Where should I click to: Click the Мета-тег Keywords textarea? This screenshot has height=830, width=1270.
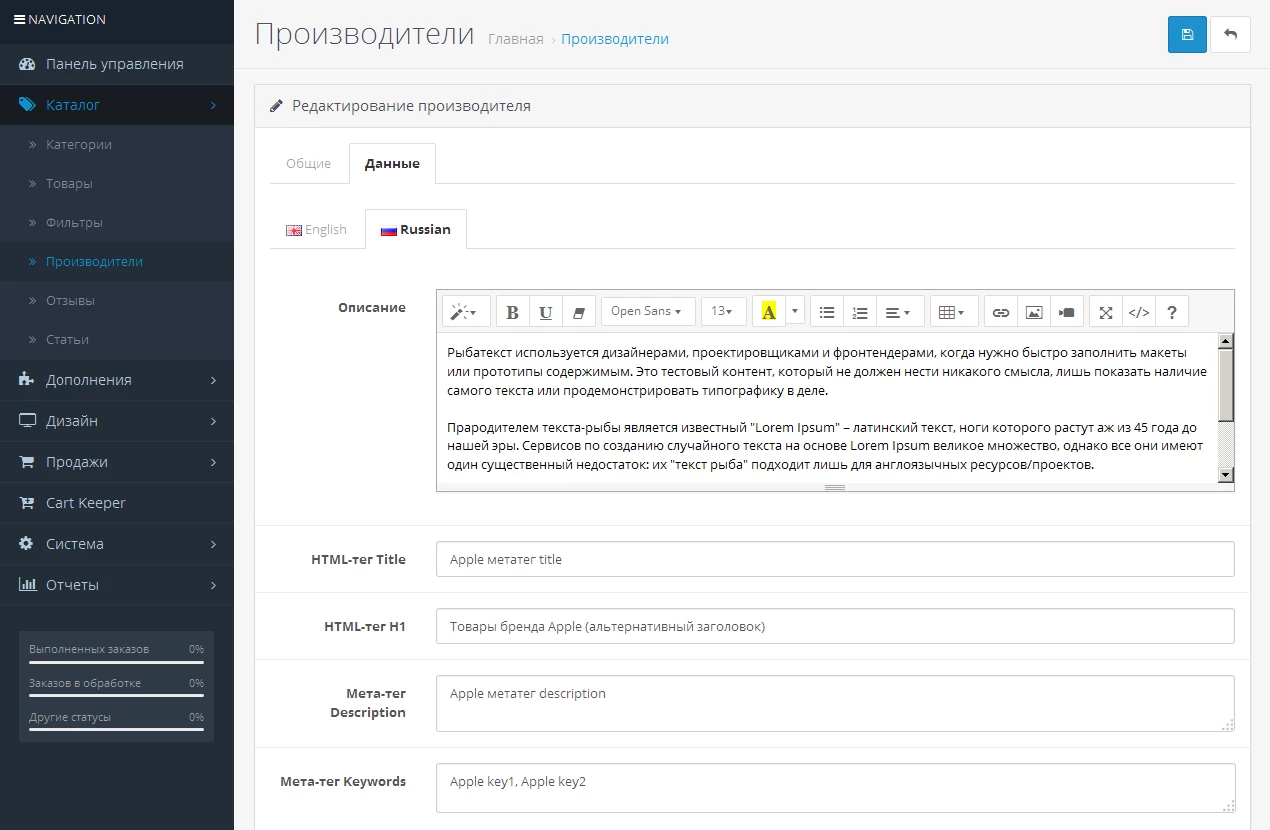pyautogui.click(x=835, y=788)
